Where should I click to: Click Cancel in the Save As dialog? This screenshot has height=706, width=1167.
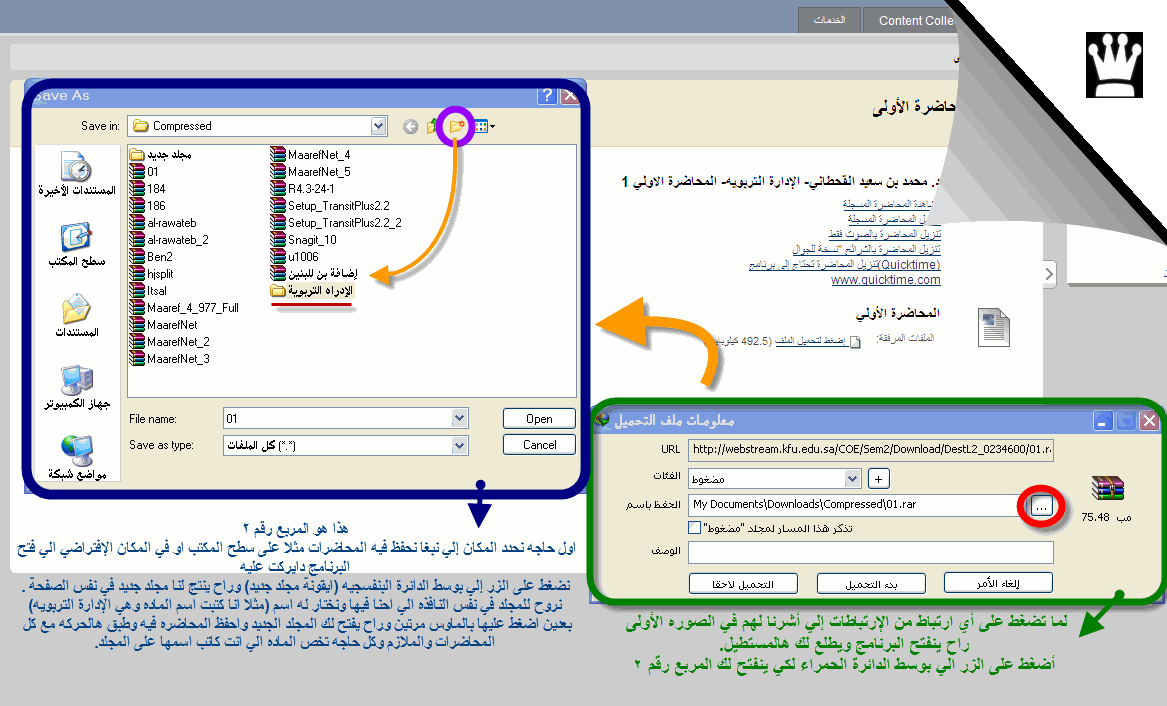[540, 445]
